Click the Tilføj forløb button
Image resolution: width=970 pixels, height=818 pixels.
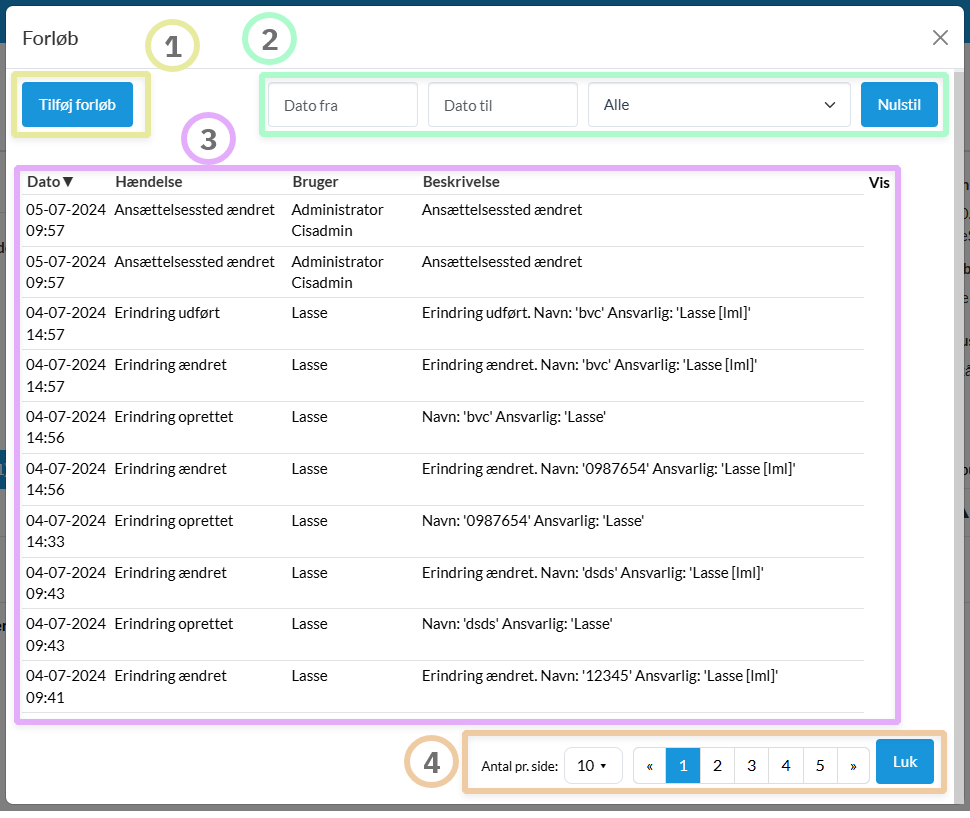[77, 105]
